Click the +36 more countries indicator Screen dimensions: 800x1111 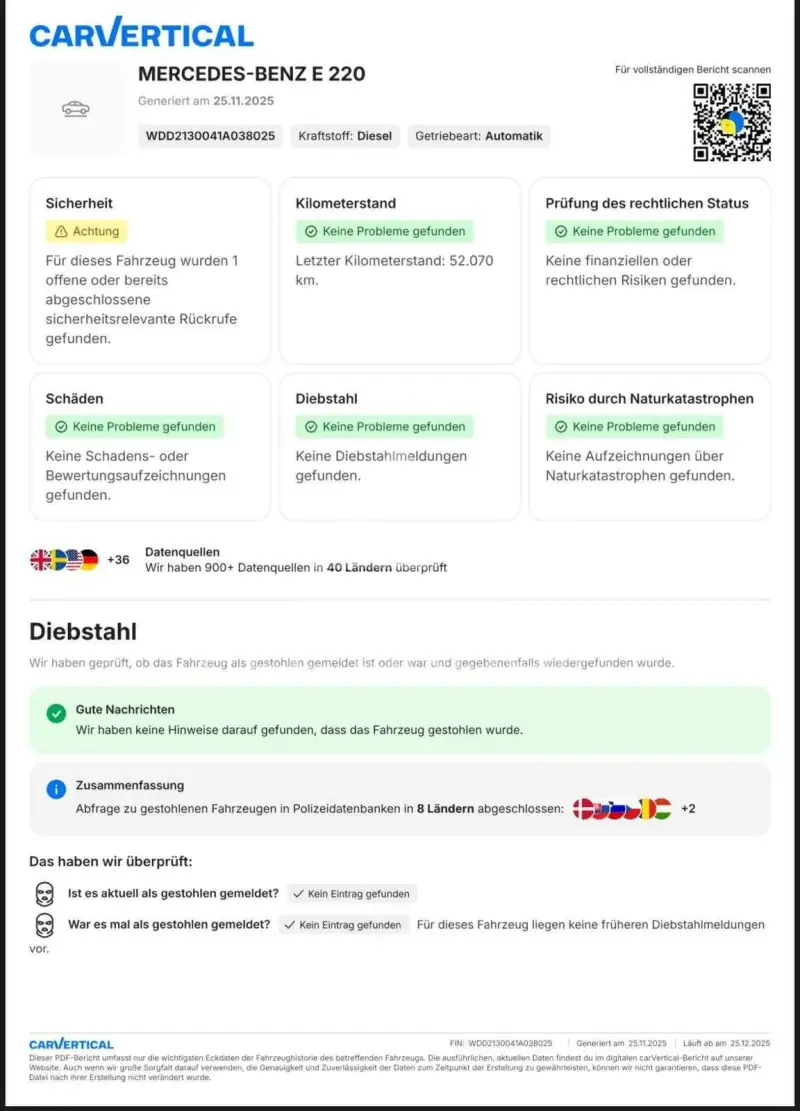point(118,560)
